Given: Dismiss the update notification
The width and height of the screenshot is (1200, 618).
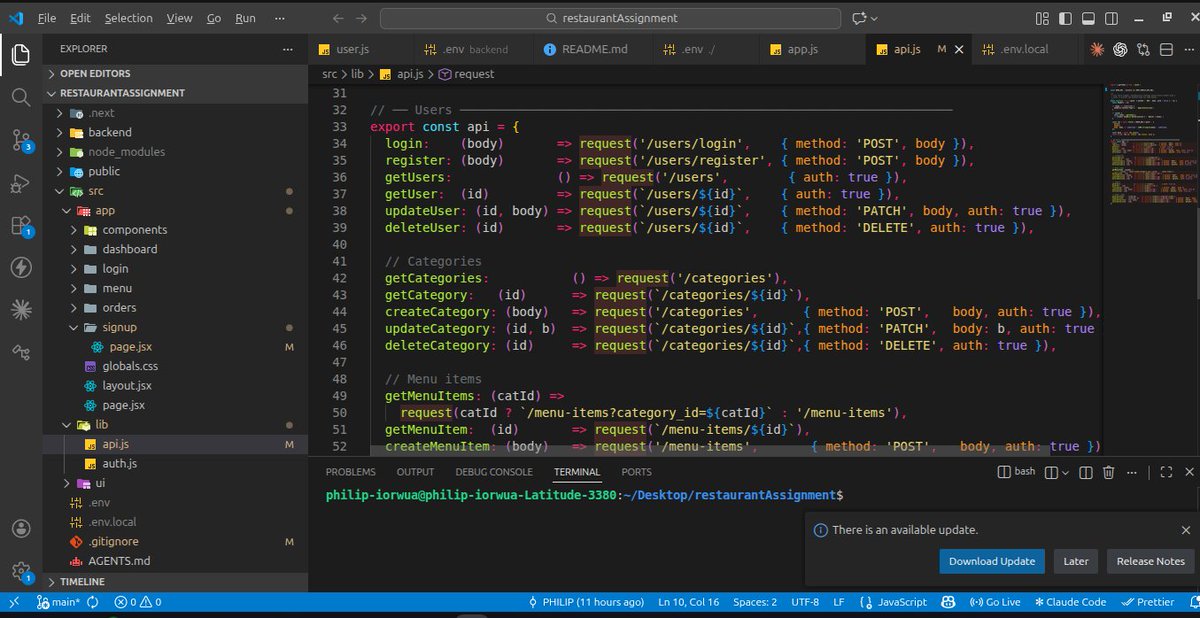Looking at the screenshot, I should click(x=1186, y=530).
